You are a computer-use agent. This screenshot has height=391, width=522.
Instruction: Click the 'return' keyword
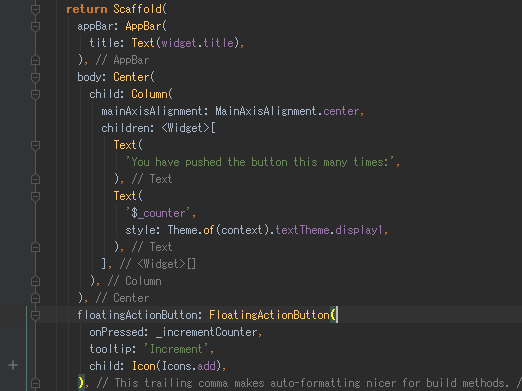coord(87,9)
